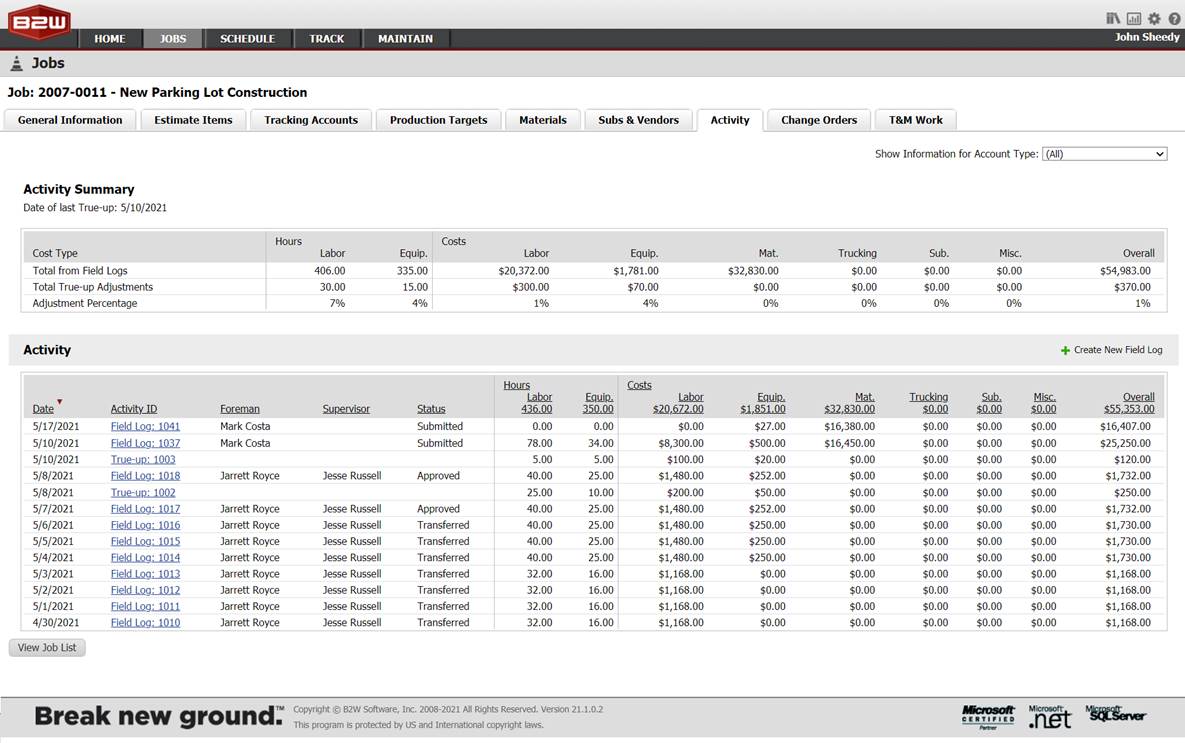Sort by Activity ID column header

click(x=134, y=409)
